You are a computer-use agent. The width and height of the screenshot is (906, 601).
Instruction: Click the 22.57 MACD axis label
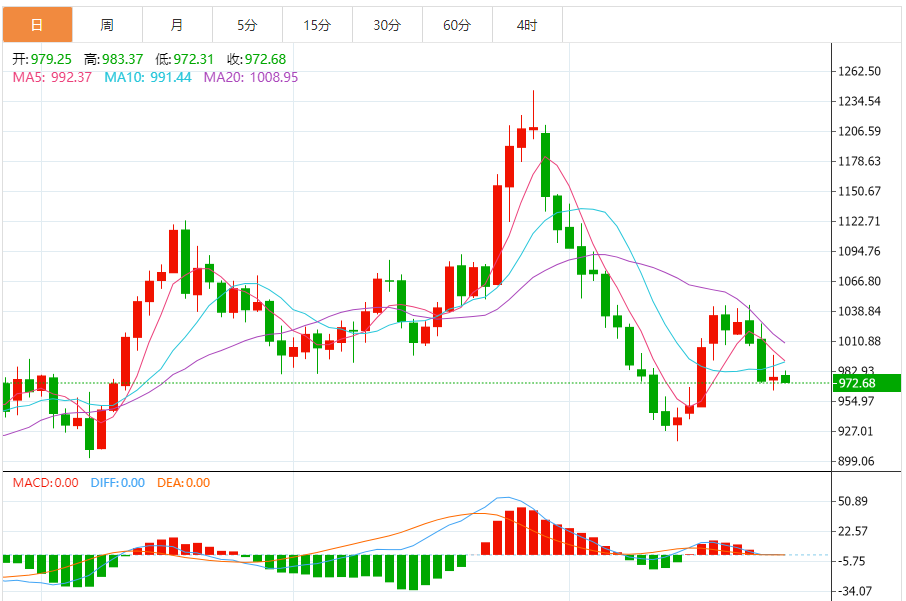[x=853, y=531]
